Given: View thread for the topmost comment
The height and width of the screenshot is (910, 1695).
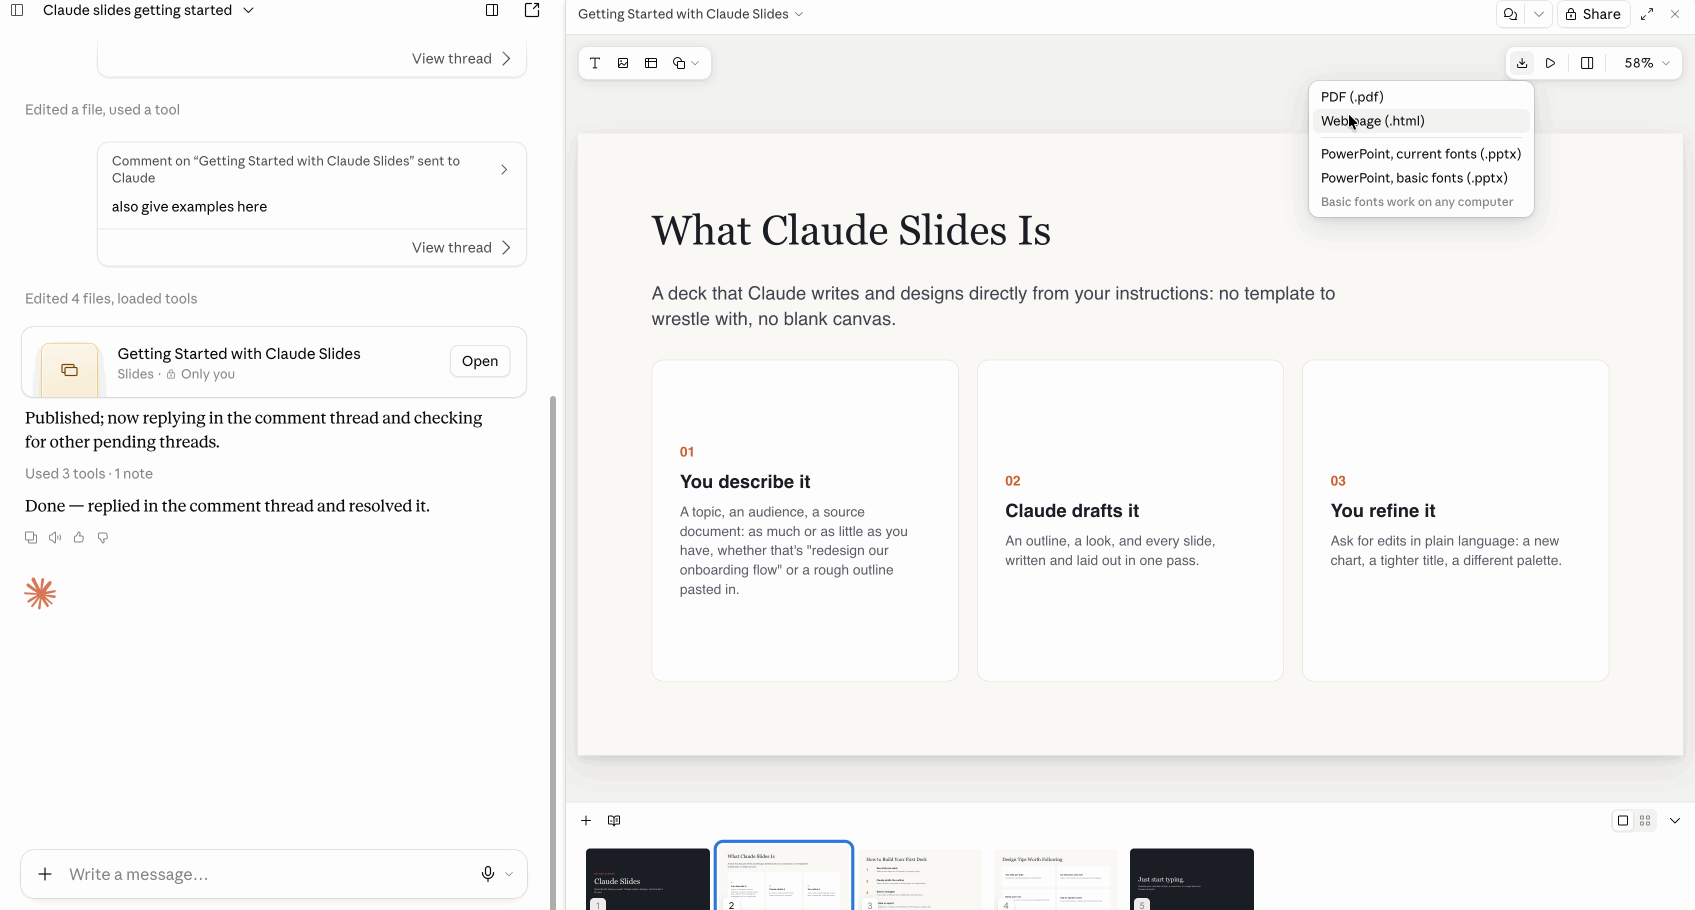Looking at the screenshot, I should pyautogui.click(x=461, y=59).
